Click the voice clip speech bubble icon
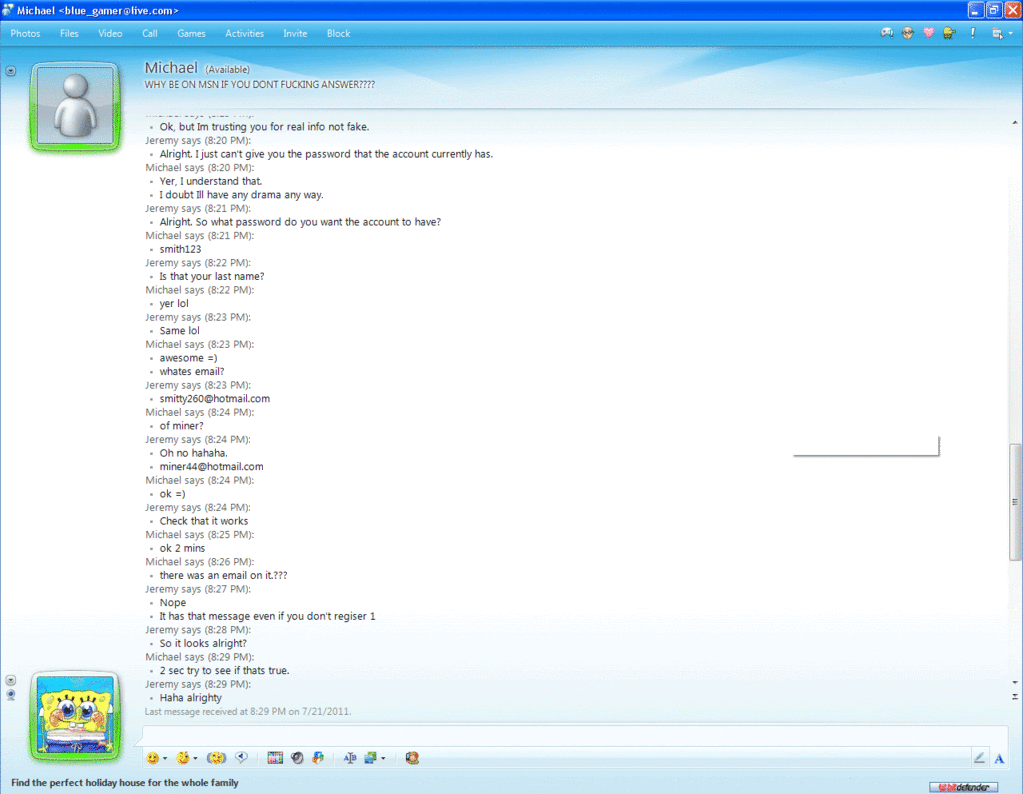 [x=241, y=757]
